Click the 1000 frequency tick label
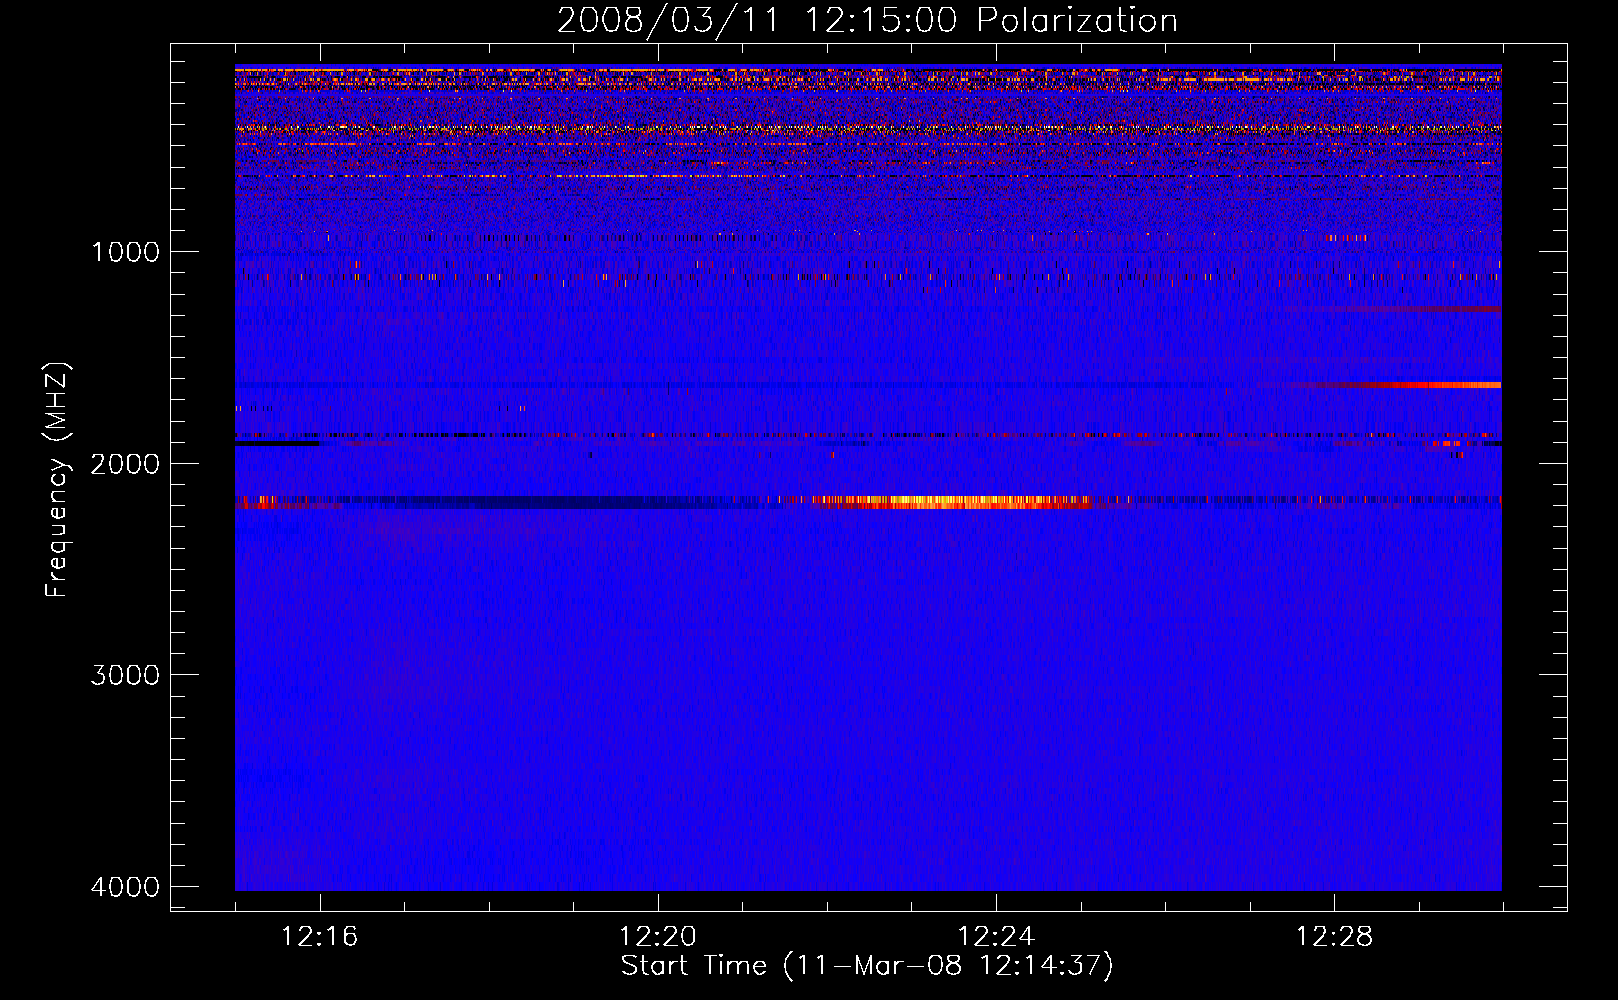The image size is (1618, 1000). (125, 252)
